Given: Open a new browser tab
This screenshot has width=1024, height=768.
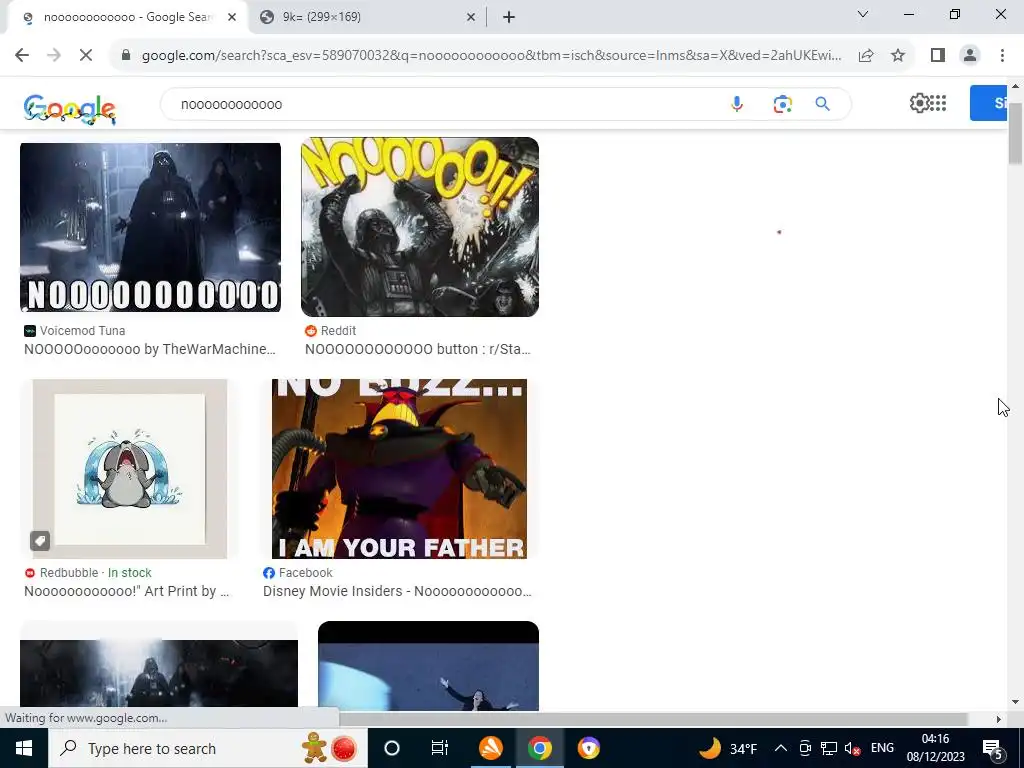Looking at the screenshot, I should [509, 18].
